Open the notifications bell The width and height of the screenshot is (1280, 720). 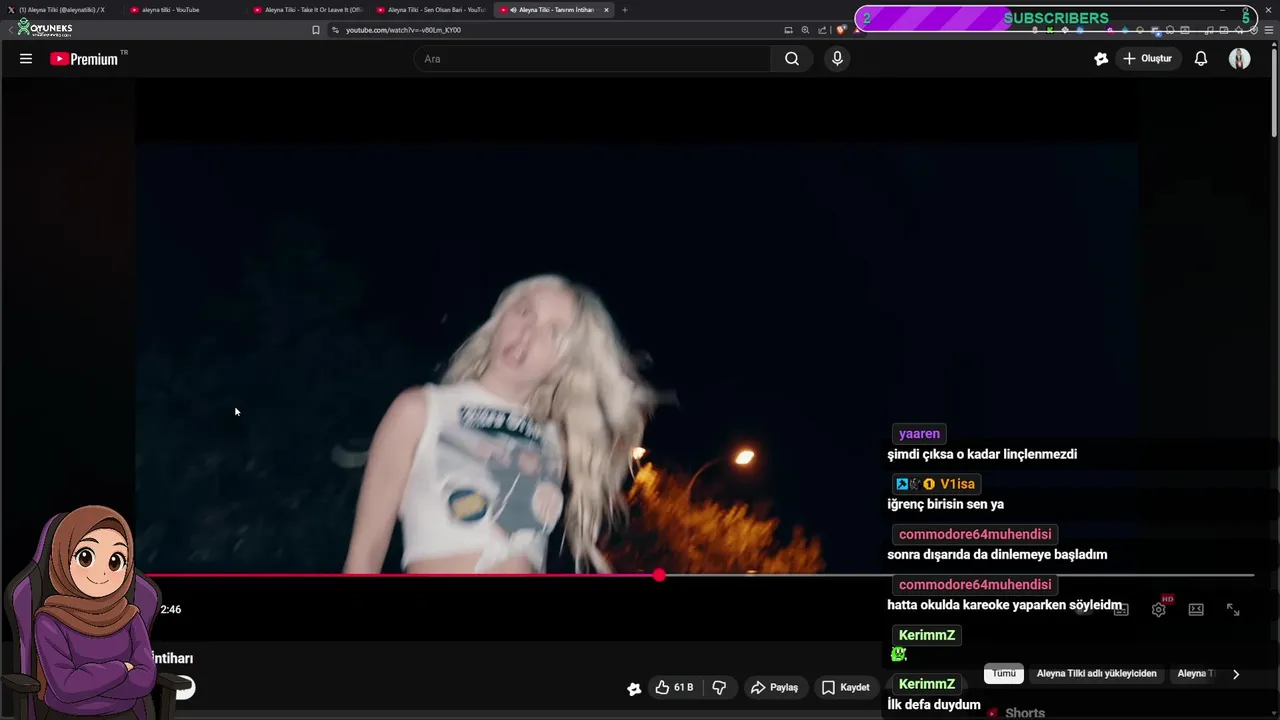coord(1201,59)
